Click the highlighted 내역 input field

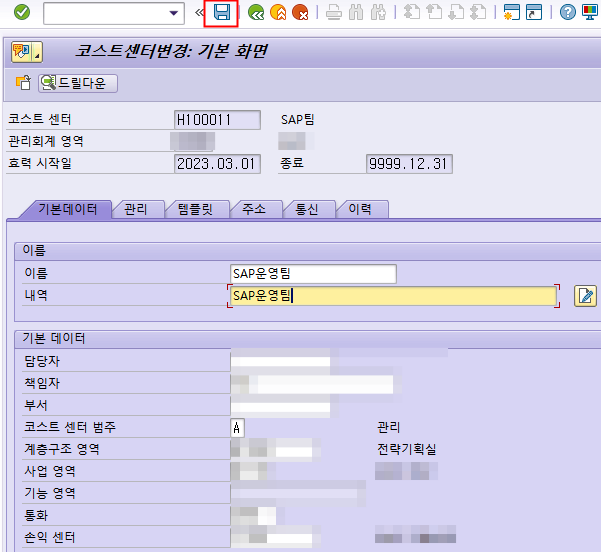(393, 296)
